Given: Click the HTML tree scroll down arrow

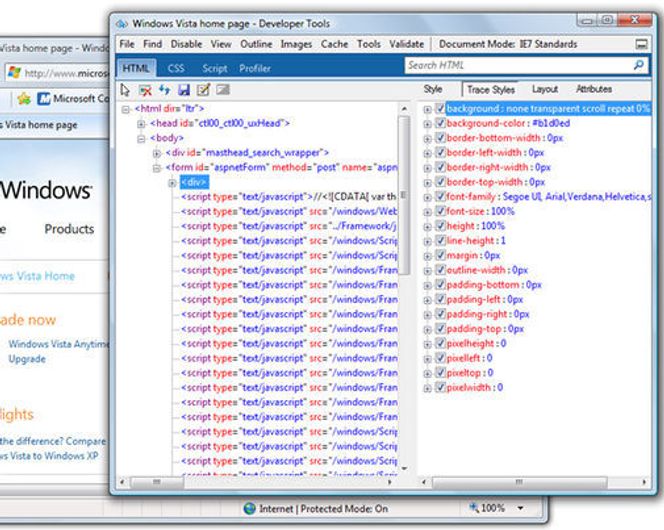Looking at the screenshot, I should click(x=404, y=468).
